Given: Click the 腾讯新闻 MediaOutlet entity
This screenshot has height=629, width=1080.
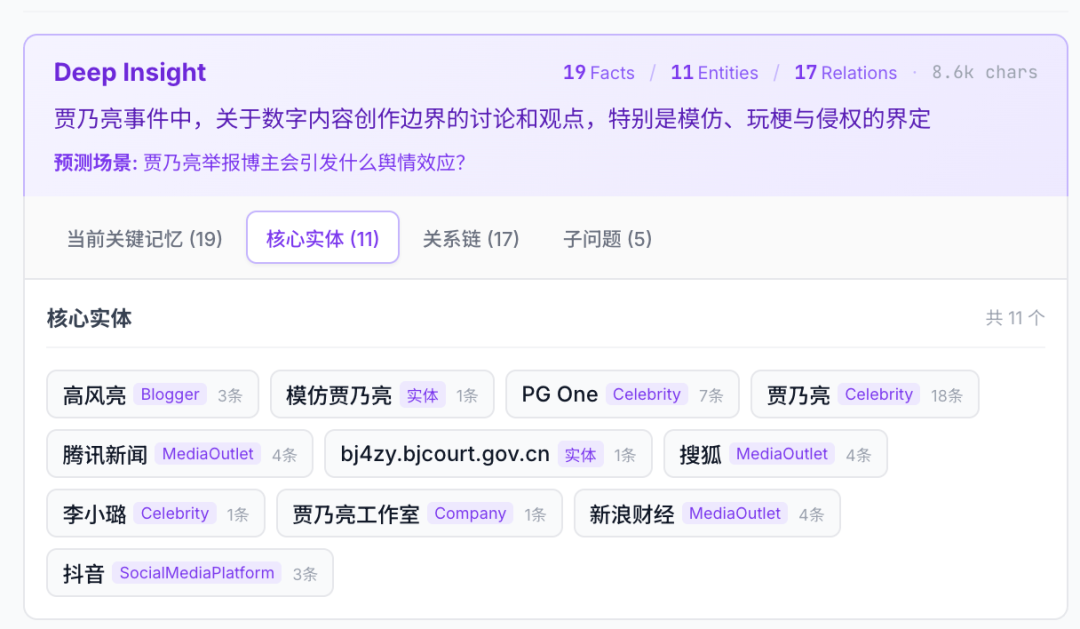Looking at the screenshot, I should point(179,454).
